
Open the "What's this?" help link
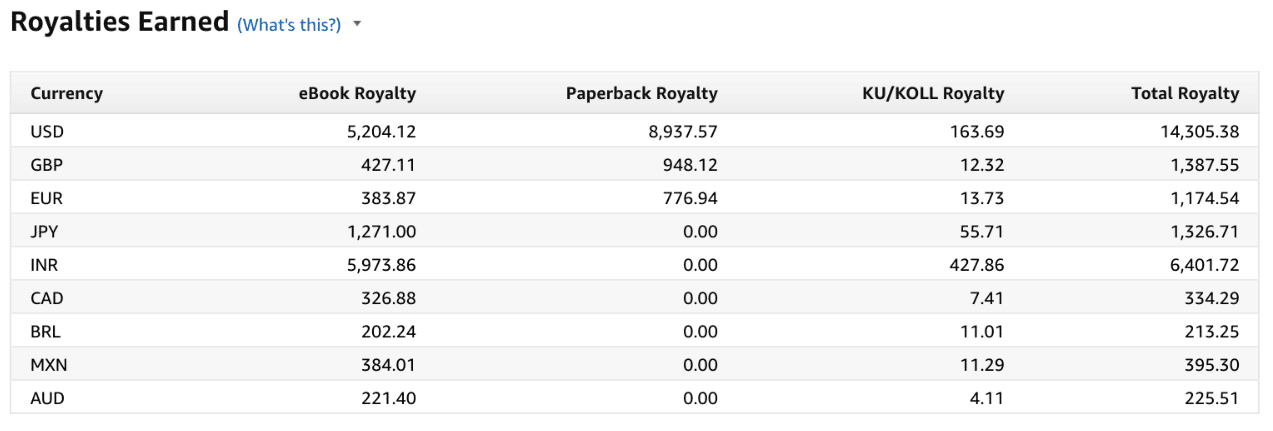tap(289, 24)
